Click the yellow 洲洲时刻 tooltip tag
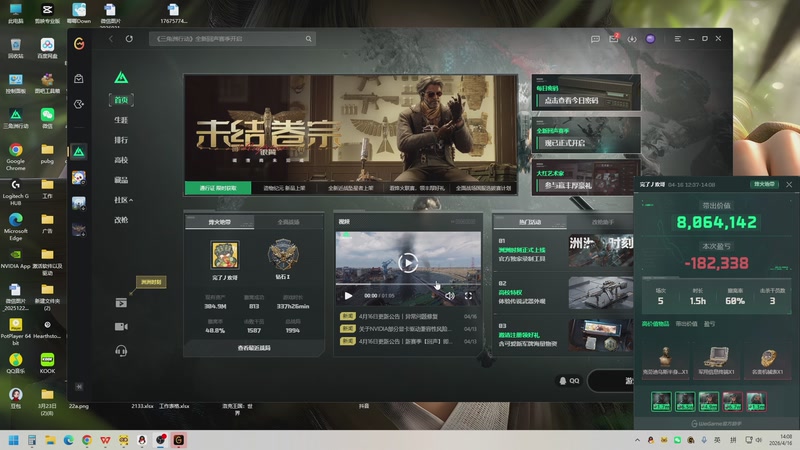The width and height of the screenshot is (800, 450). pos(151,282)
